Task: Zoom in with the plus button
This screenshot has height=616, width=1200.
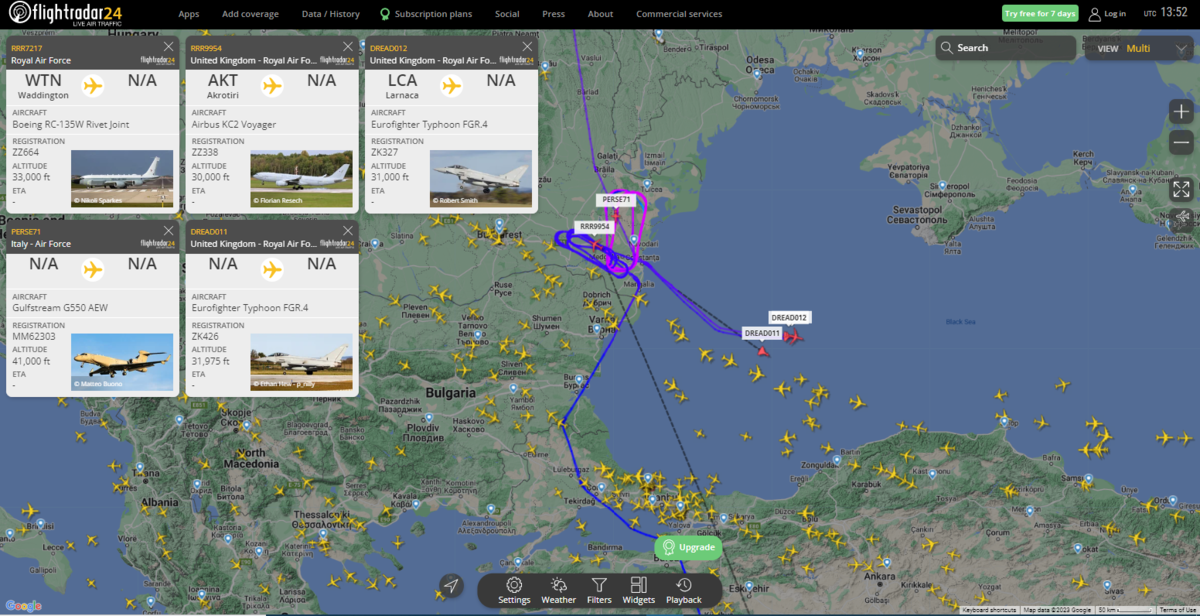Action: coord(1181,112)
